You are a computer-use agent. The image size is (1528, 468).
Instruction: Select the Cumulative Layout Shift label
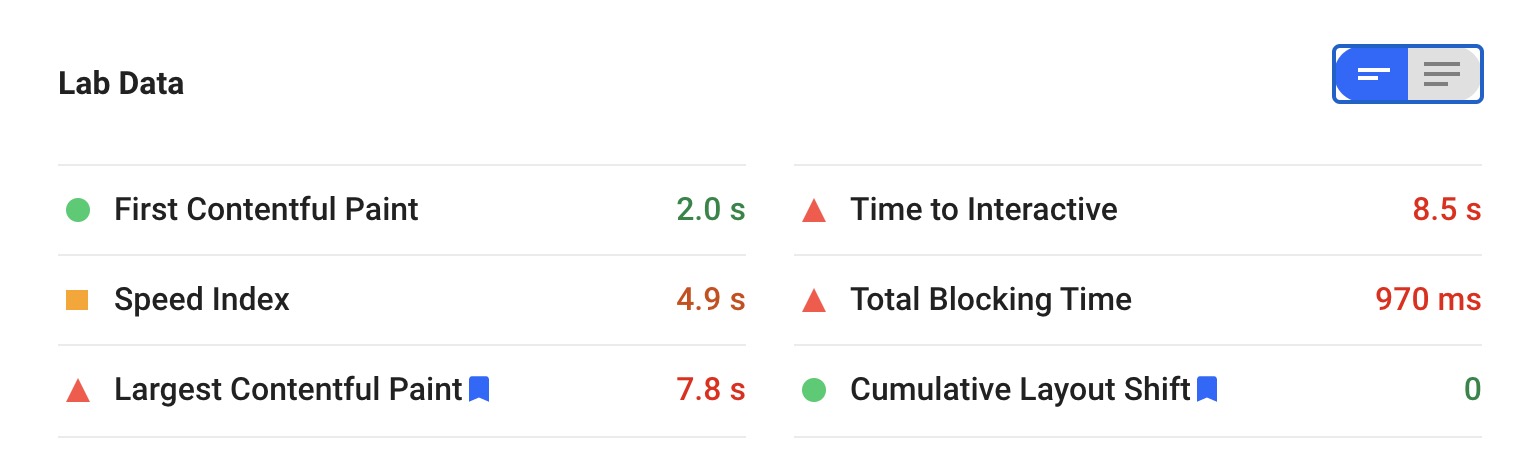(1021, 390)
